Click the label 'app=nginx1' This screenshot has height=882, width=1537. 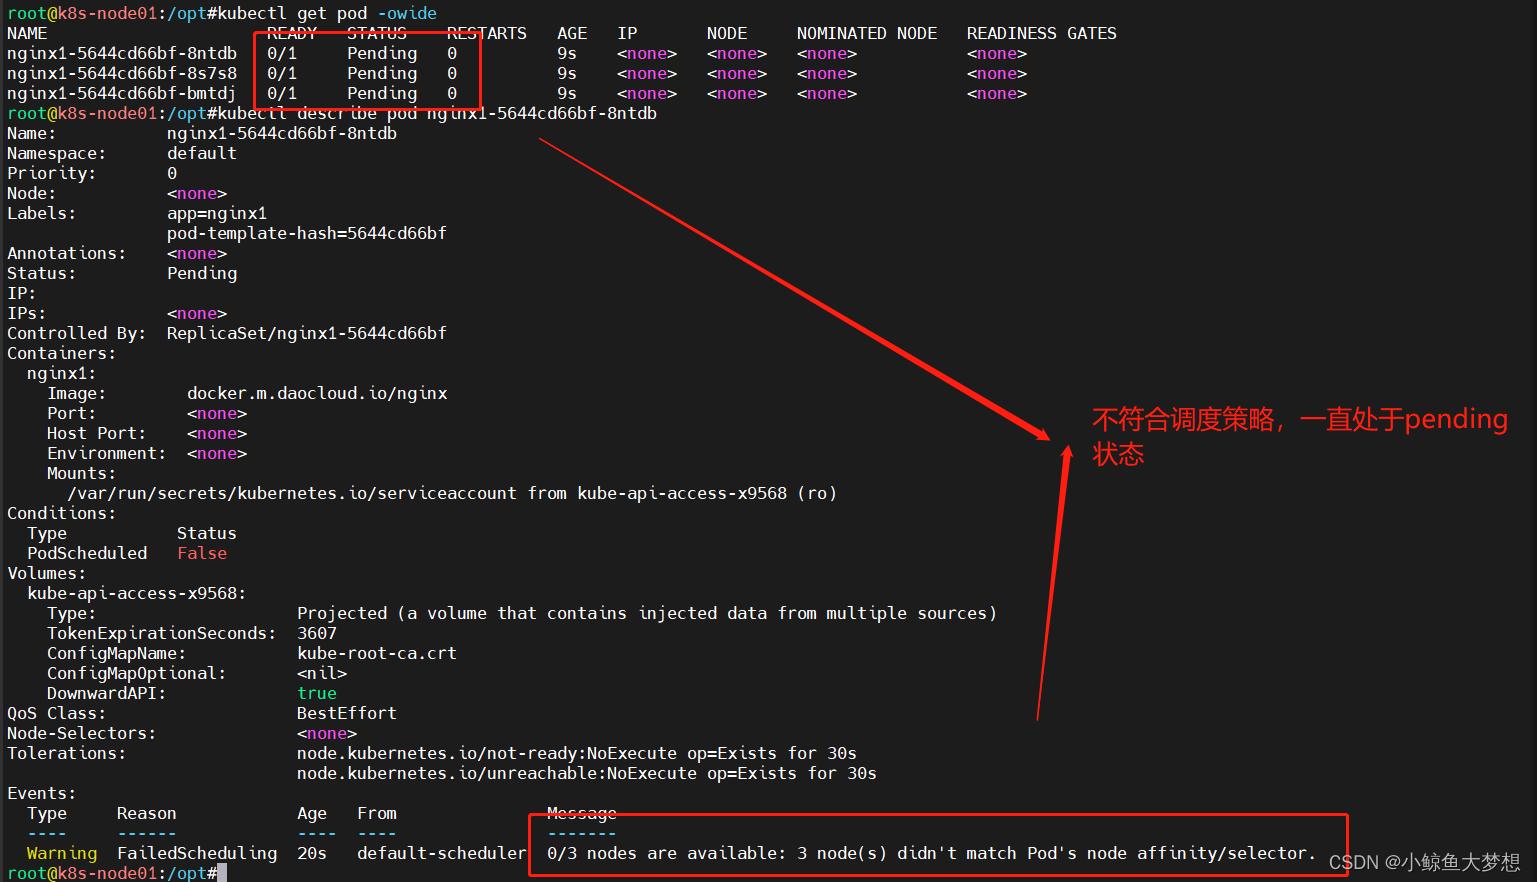tap(217, 213)
